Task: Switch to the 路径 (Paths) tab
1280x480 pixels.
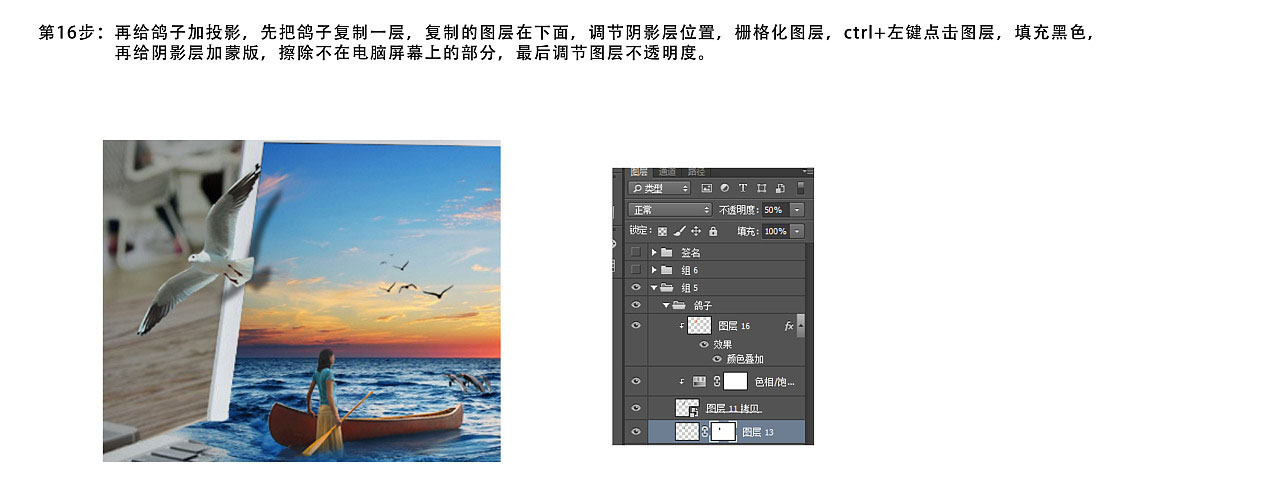Action: pyautogui.click(x=696, y=172)
